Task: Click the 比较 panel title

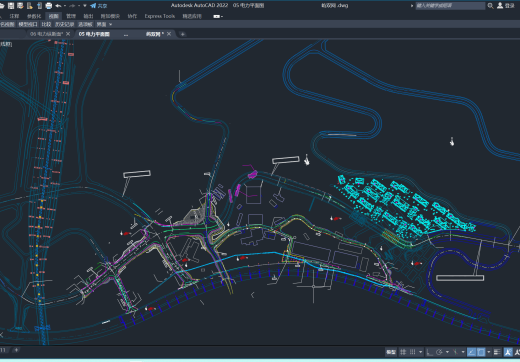Action: tap(46, 24)
